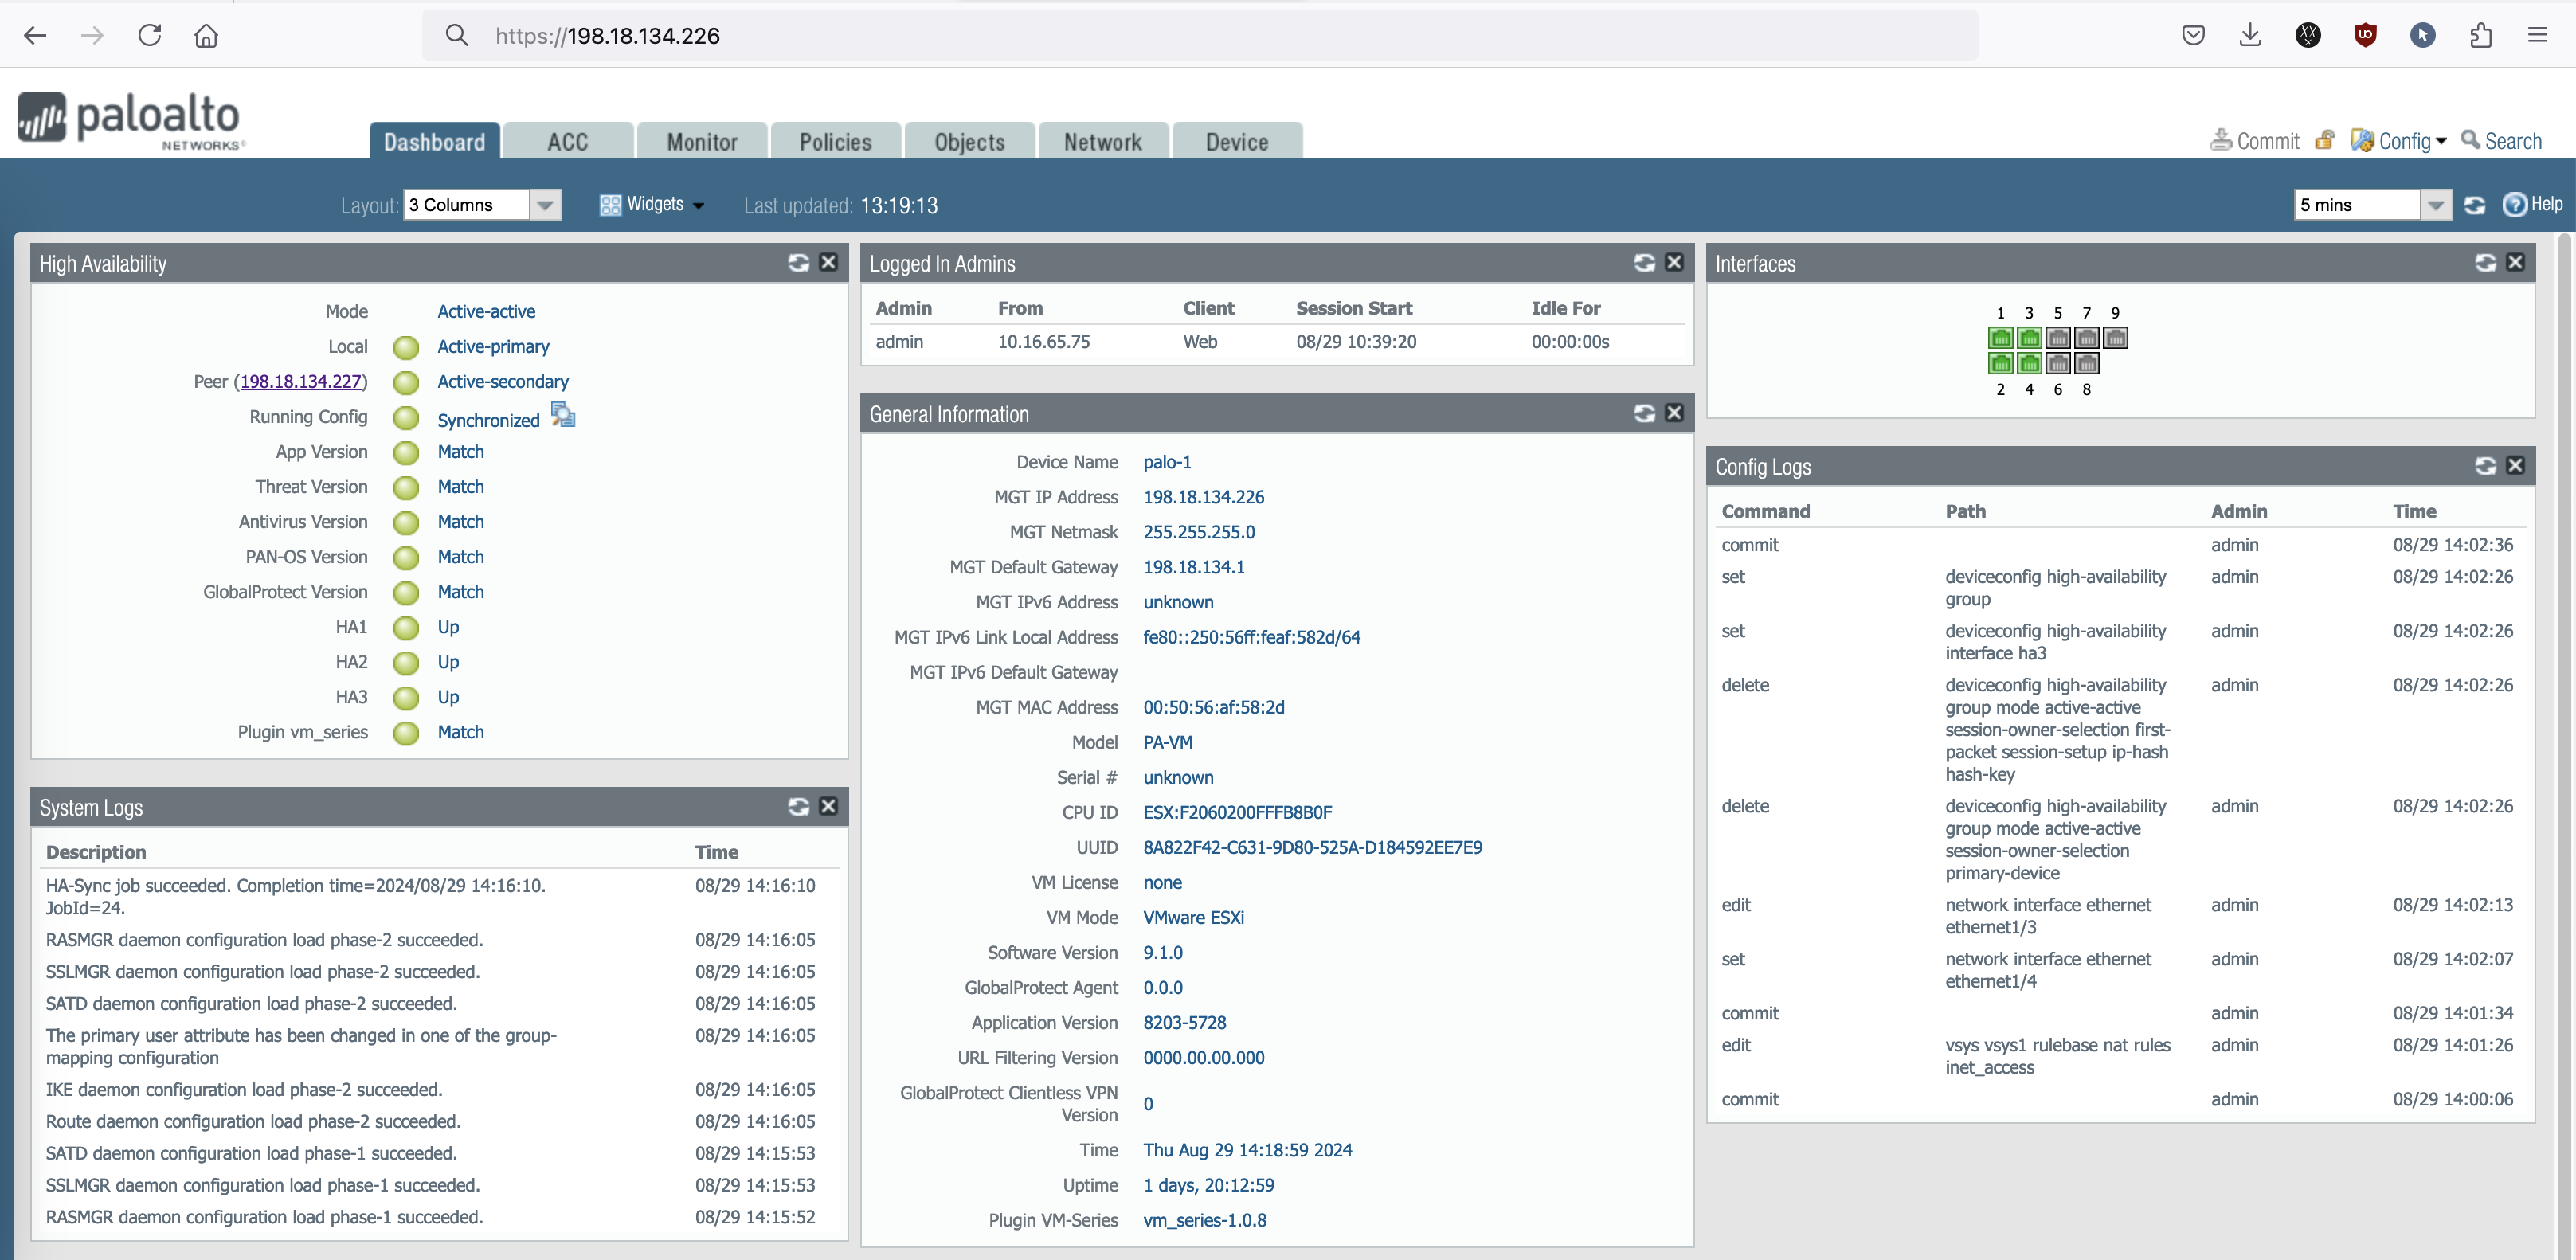Open the 5 mins refresh interval dropdown
Screen dimensions: 2576x1260
(x=2436, y=205)
